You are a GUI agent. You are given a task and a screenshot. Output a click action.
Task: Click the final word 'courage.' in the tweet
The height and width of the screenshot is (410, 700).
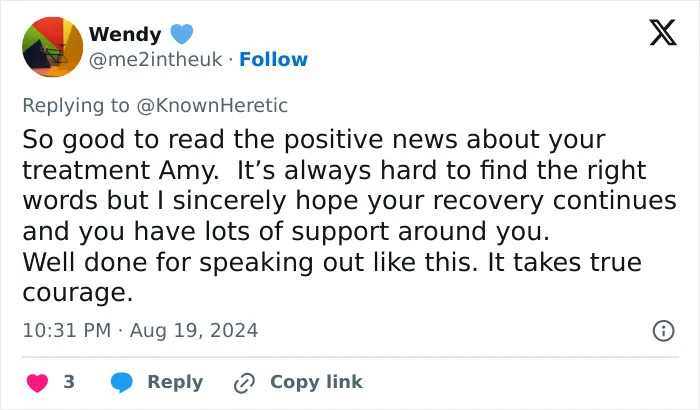[78, 293]
